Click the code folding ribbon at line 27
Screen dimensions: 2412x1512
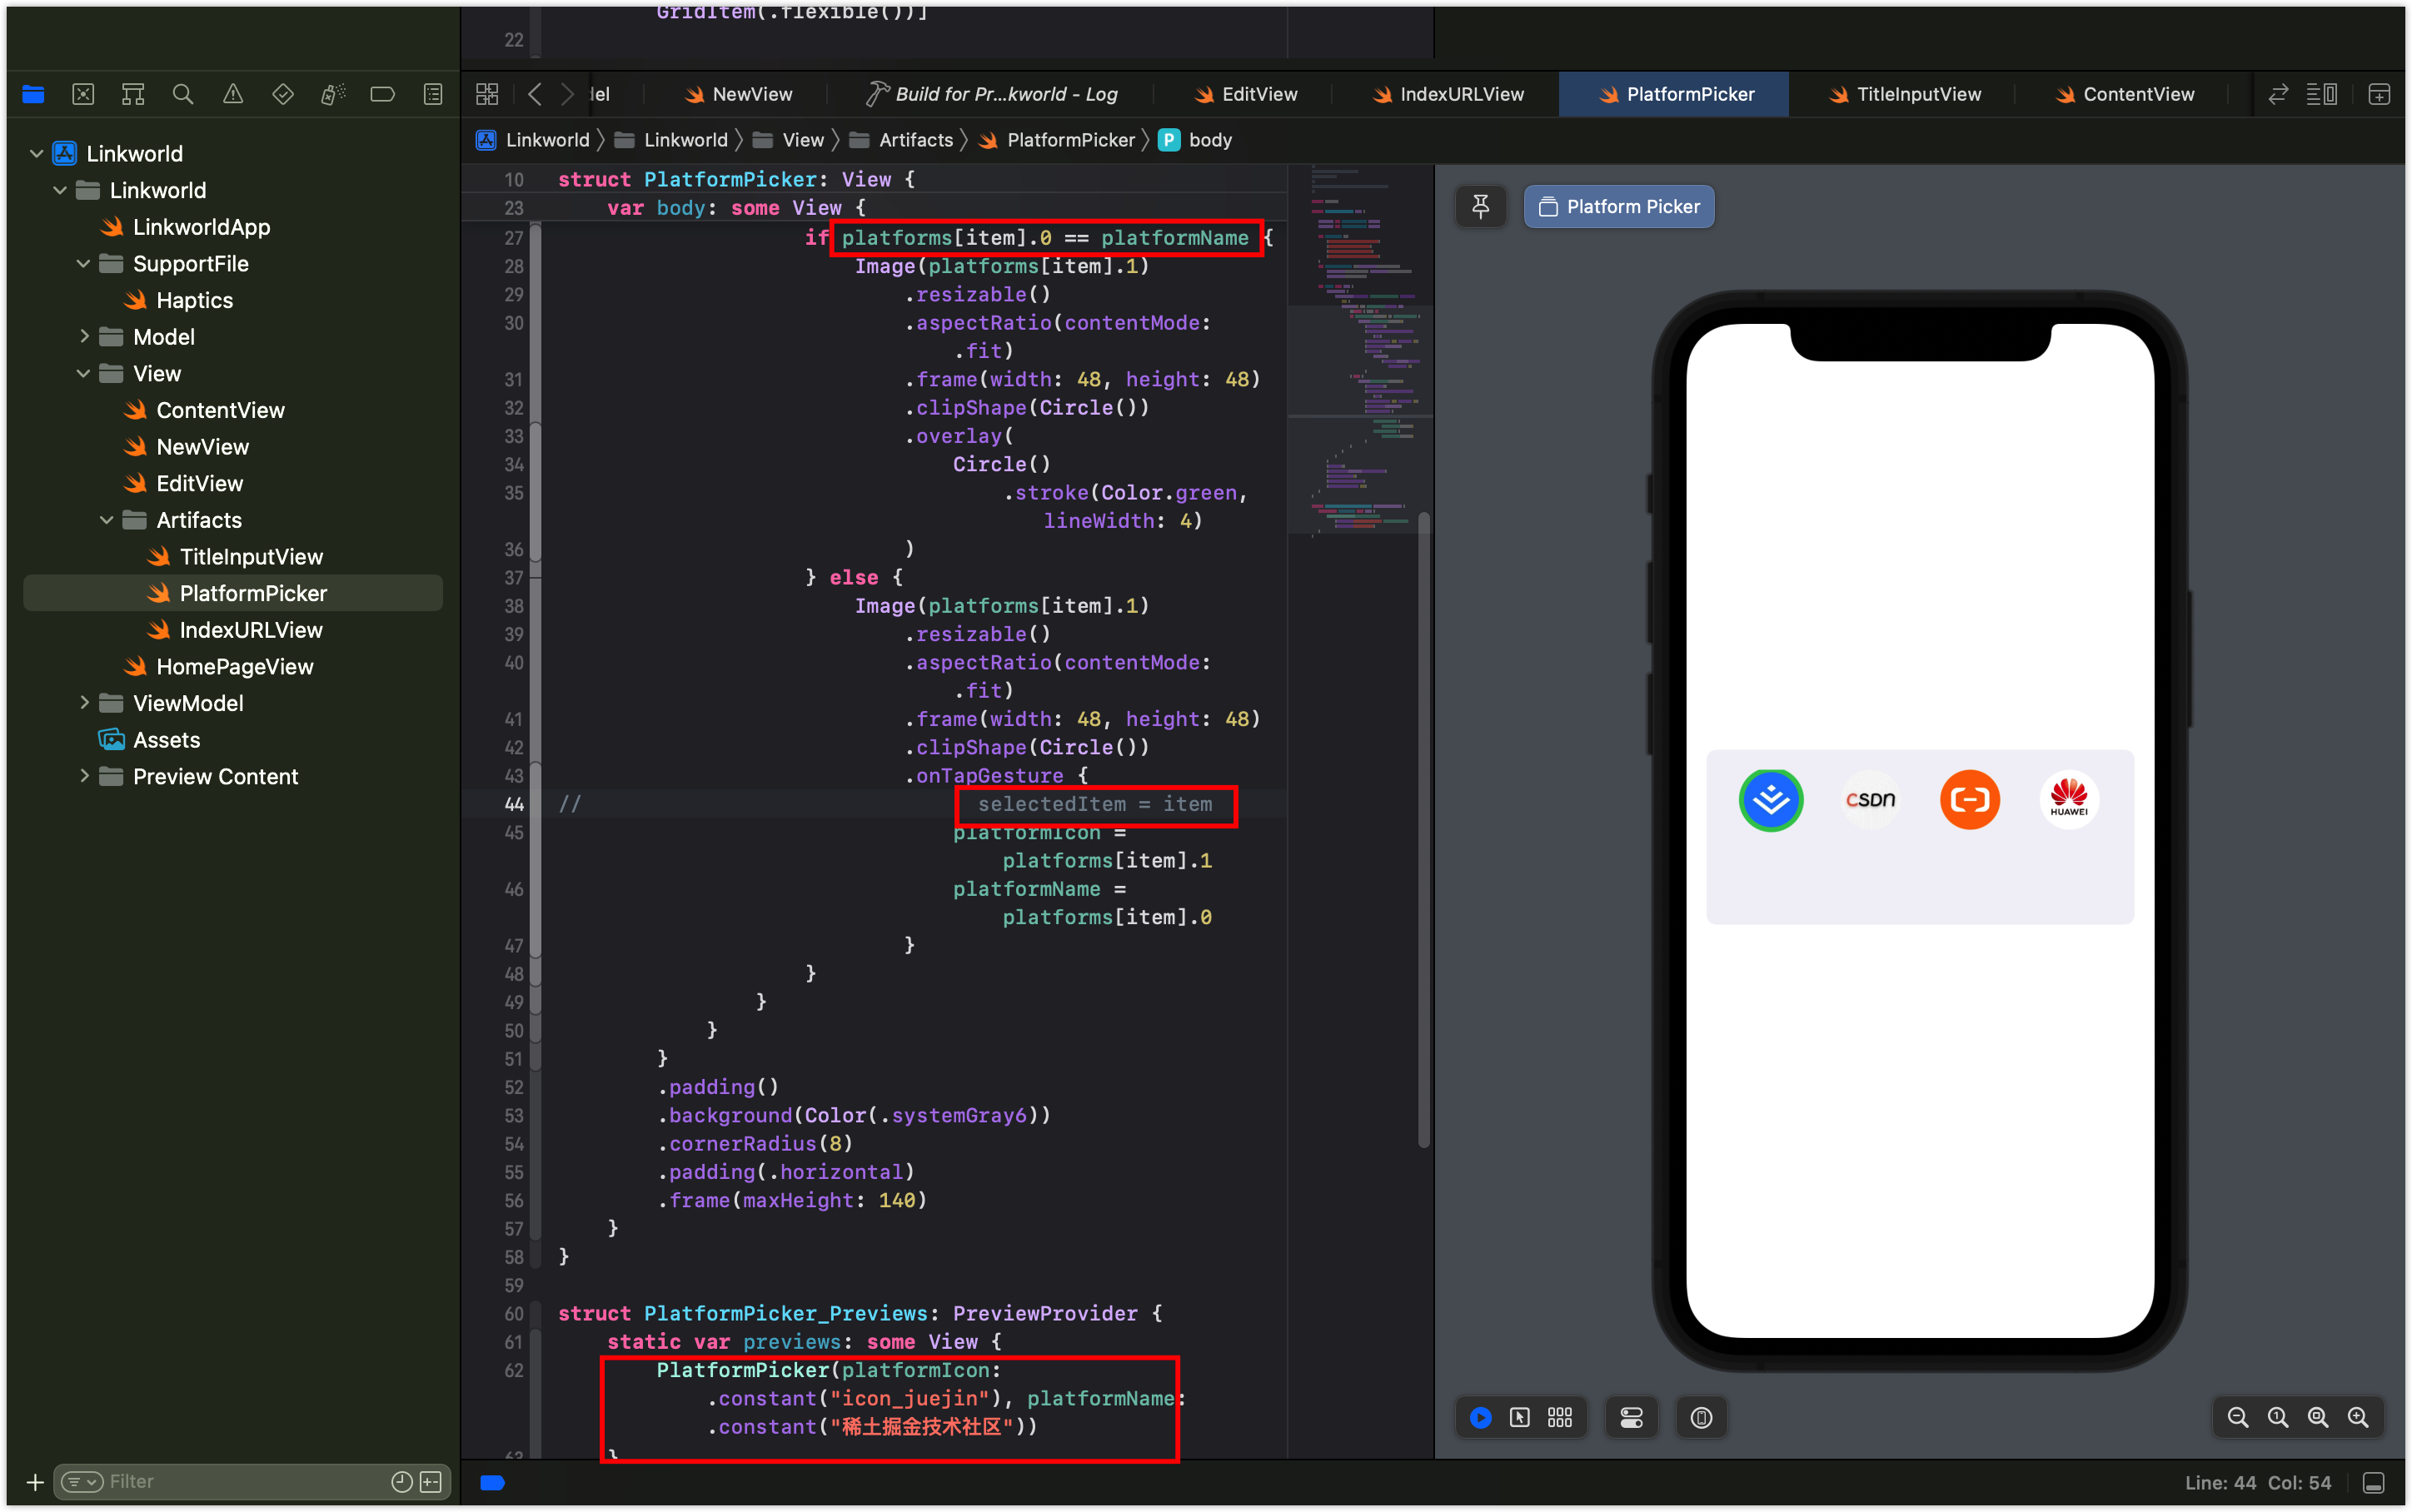[536, 238]
